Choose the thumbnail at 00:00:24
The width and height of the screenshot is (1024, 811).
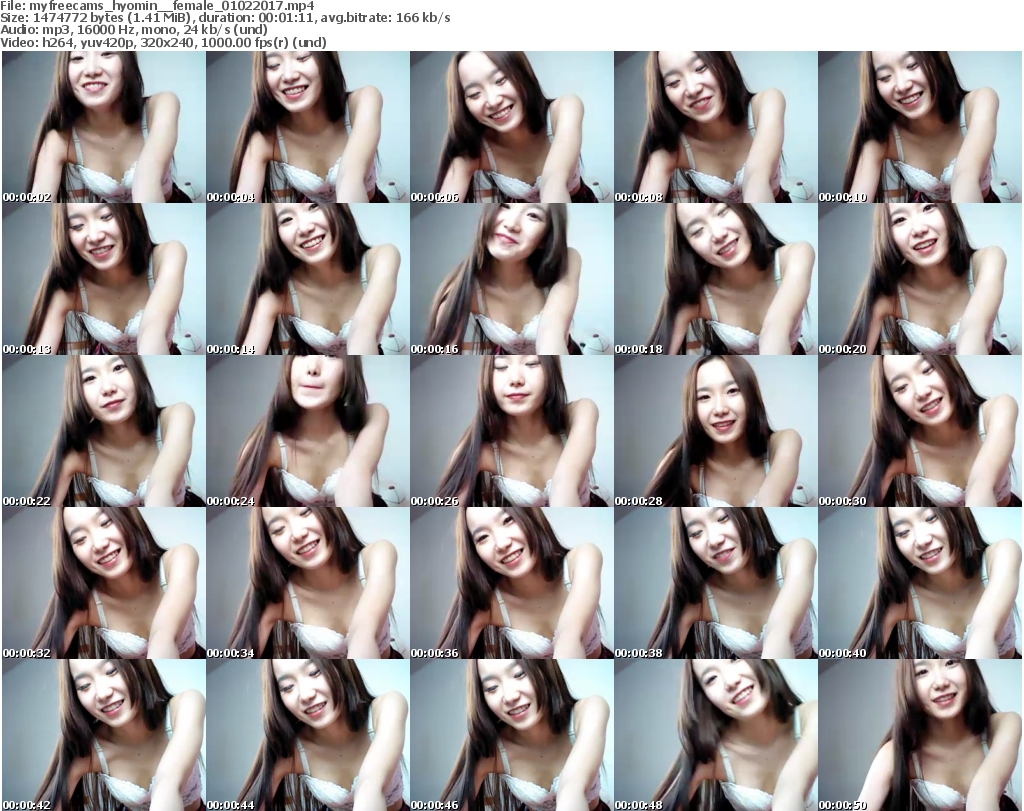(308, 431)
